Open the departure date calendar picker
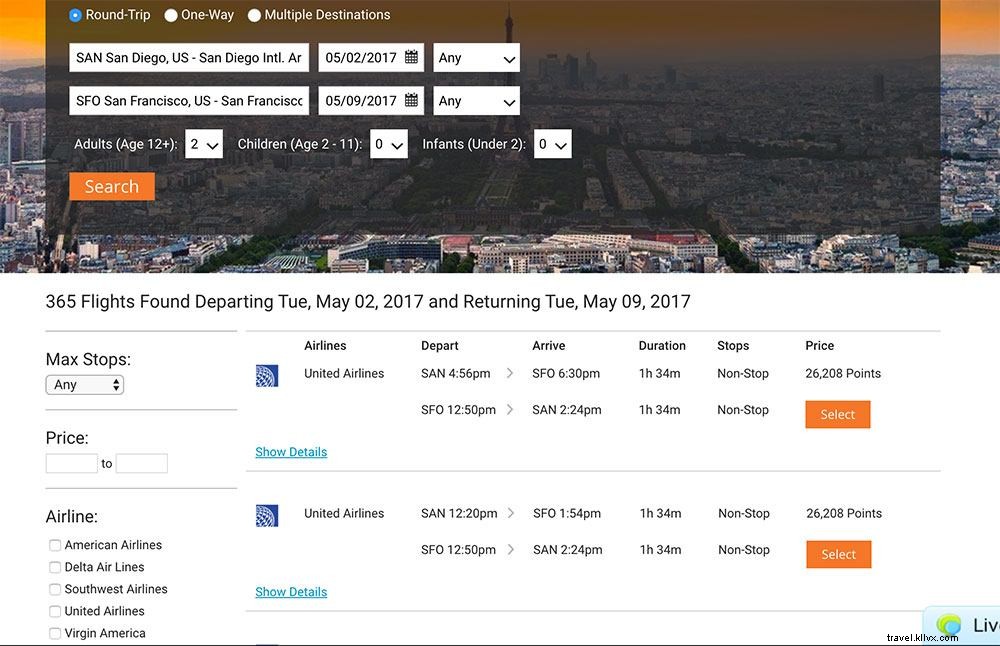Screen dimensions: 1000x646 point(409,57)
